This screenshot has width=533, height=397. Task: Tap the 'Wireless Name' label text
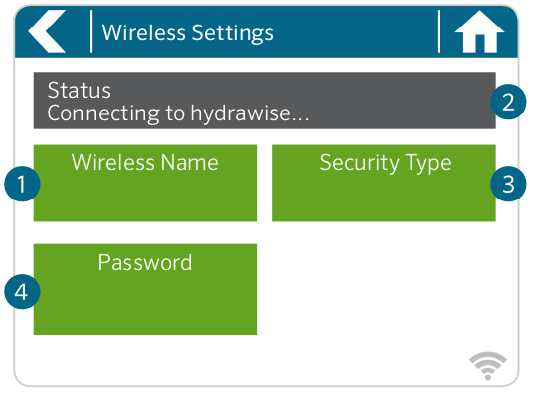tap(145, 162)
